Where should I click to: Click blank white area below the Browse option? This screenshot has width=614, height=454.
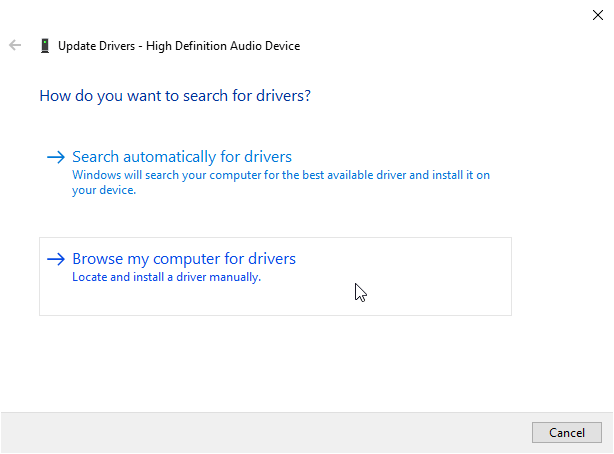[x=300, y=360]
